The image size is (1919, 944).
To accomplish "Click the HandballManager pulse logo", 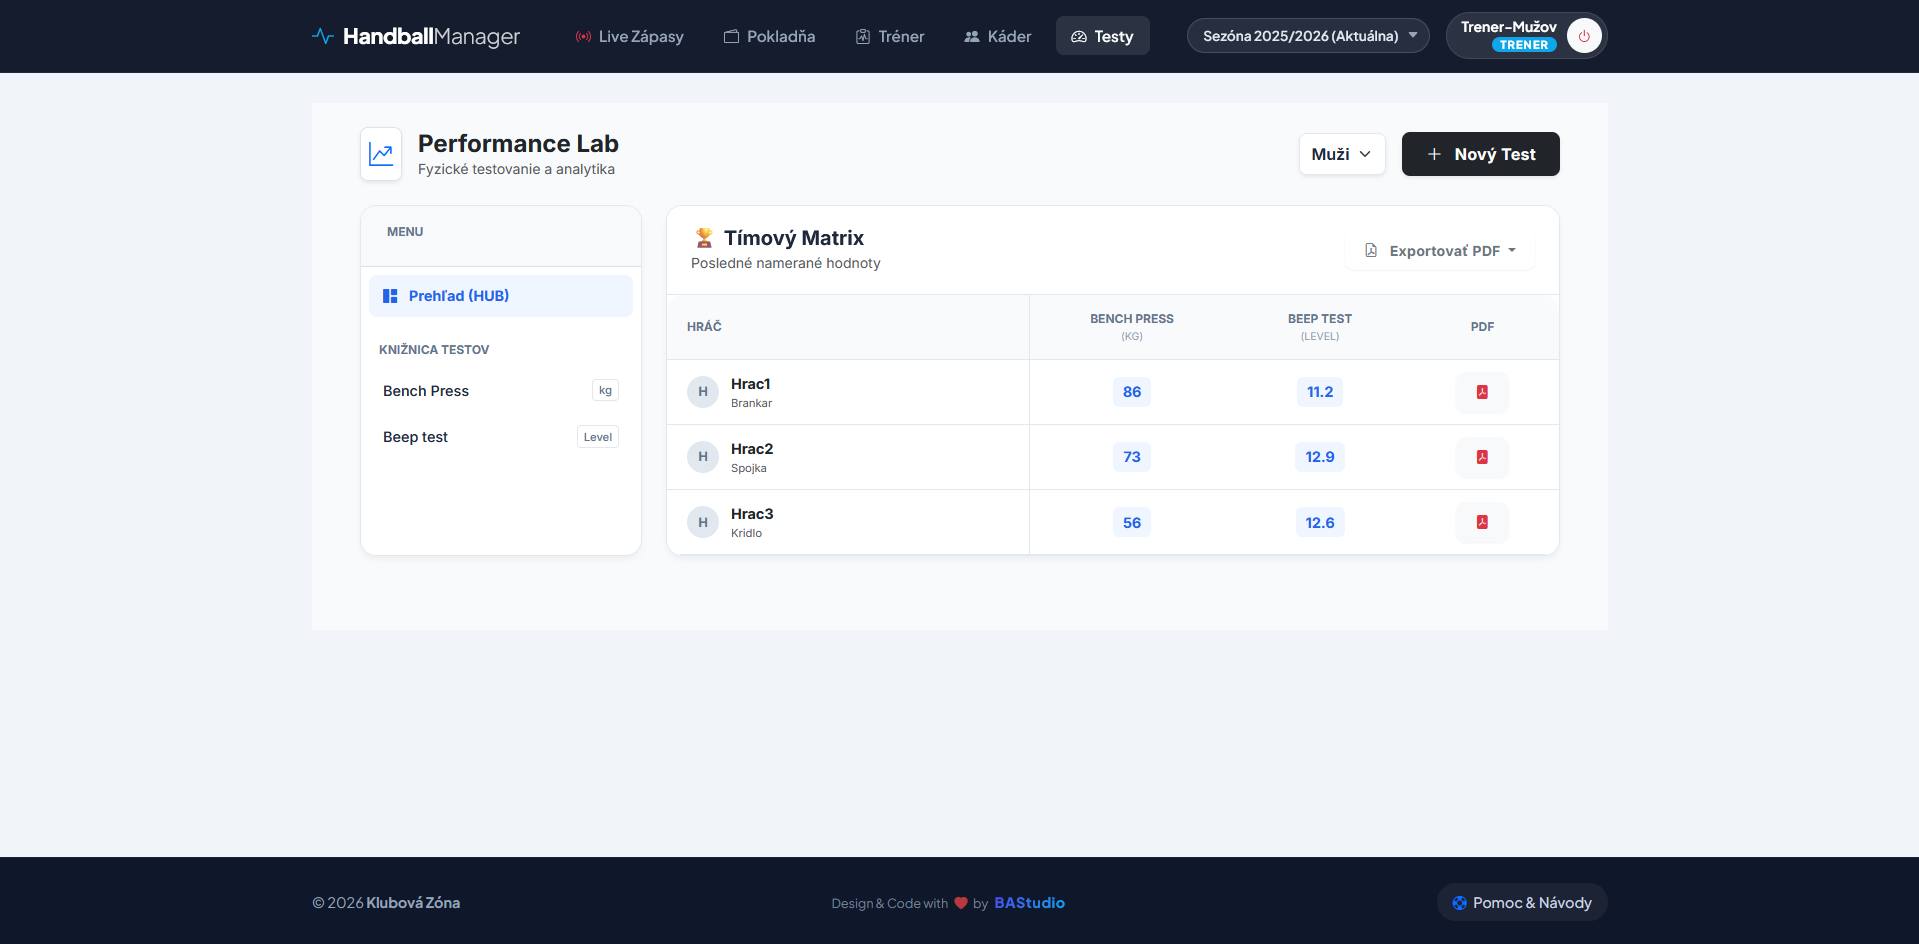I will point(322,36).
